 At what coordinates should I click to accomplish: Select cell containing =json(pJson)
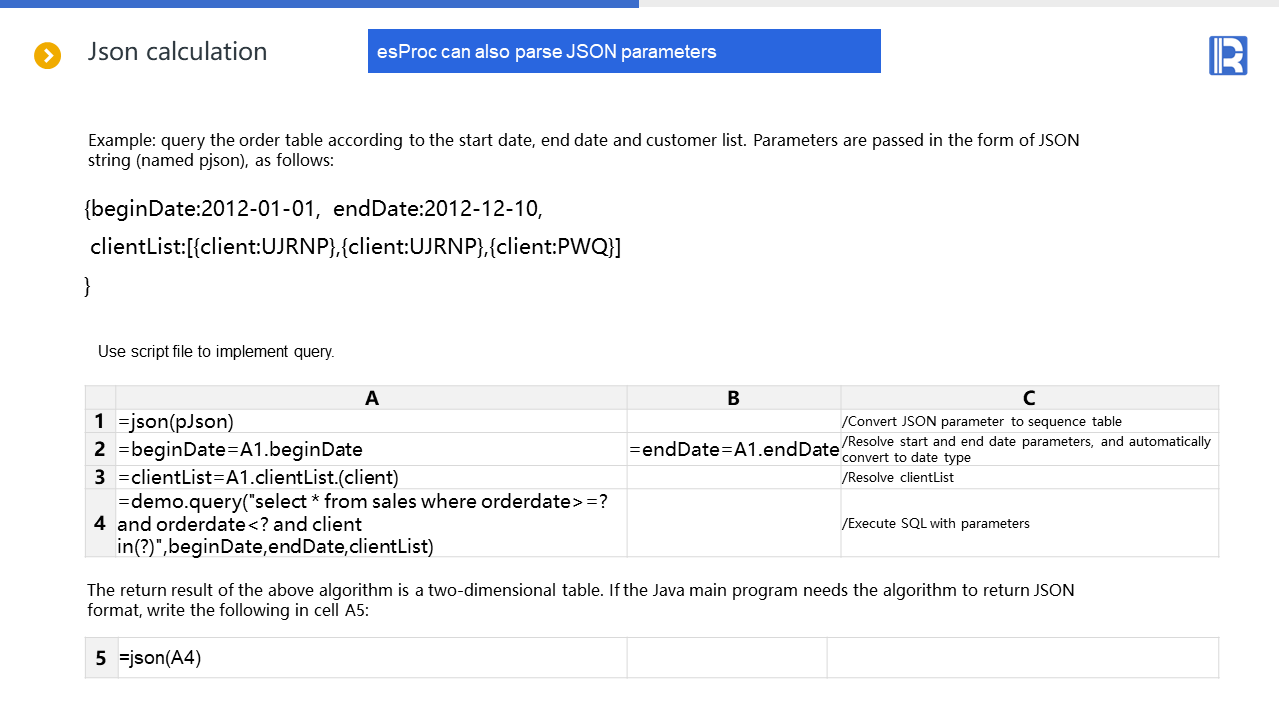pos(371,421)
